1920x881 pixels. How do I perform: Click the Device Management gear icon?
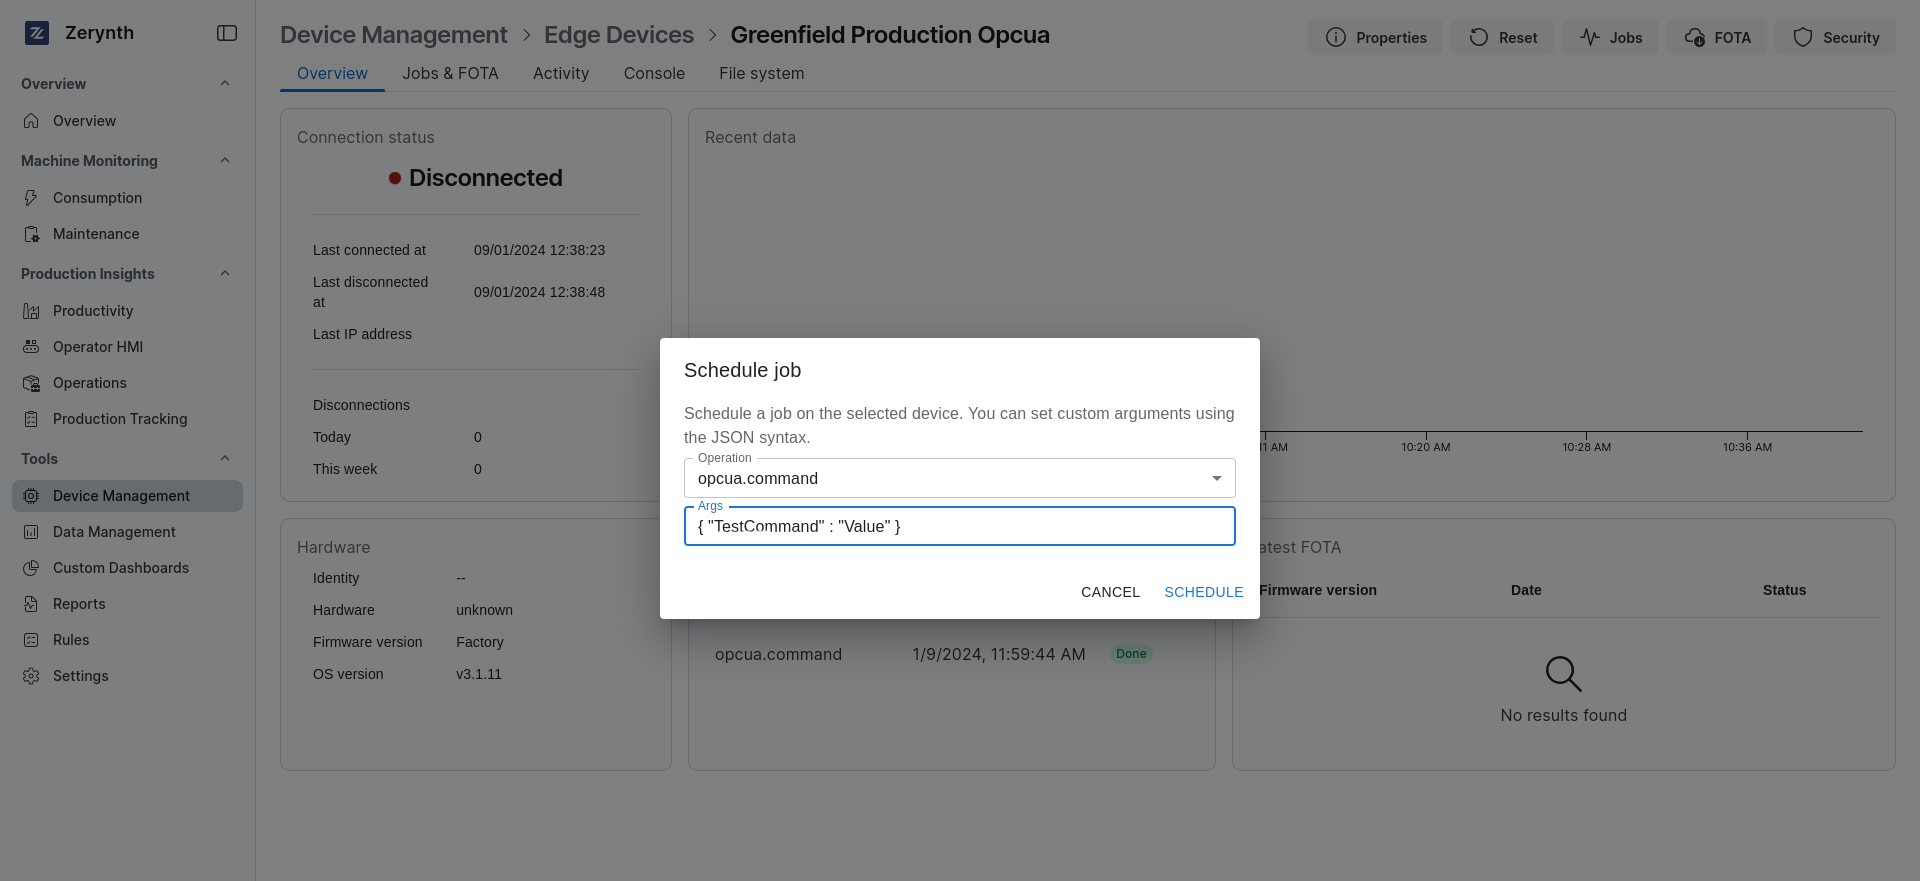(x=31, y=496)
